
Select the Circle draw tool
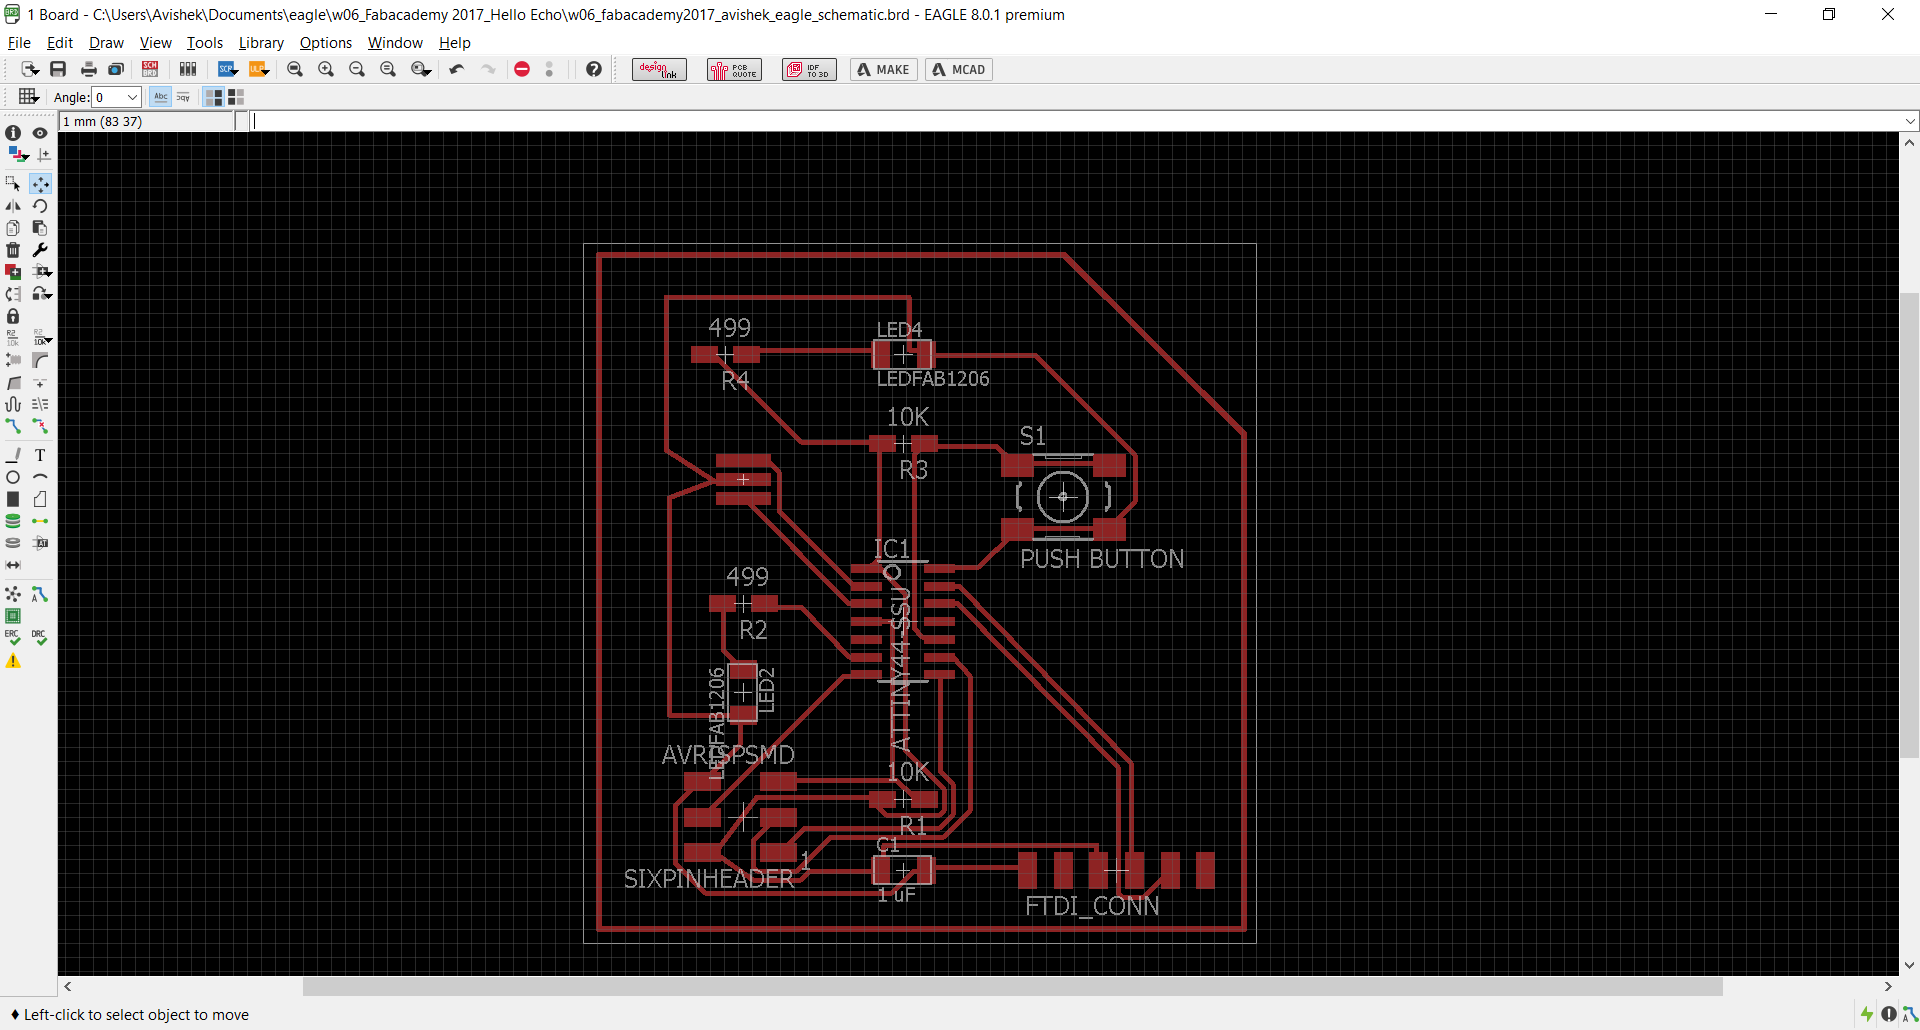pyautogui.click(x=13, y=477)
